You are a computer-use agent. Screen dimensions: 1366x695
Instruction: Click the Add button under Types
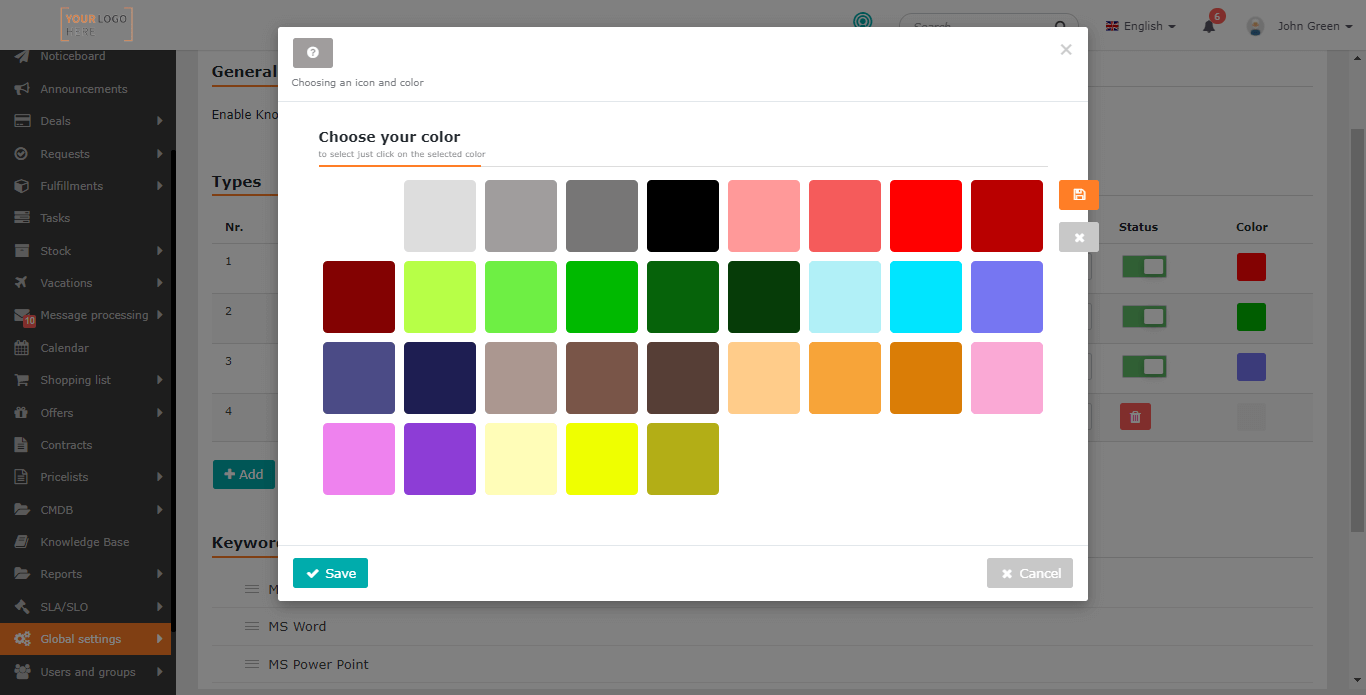[243, 474]
